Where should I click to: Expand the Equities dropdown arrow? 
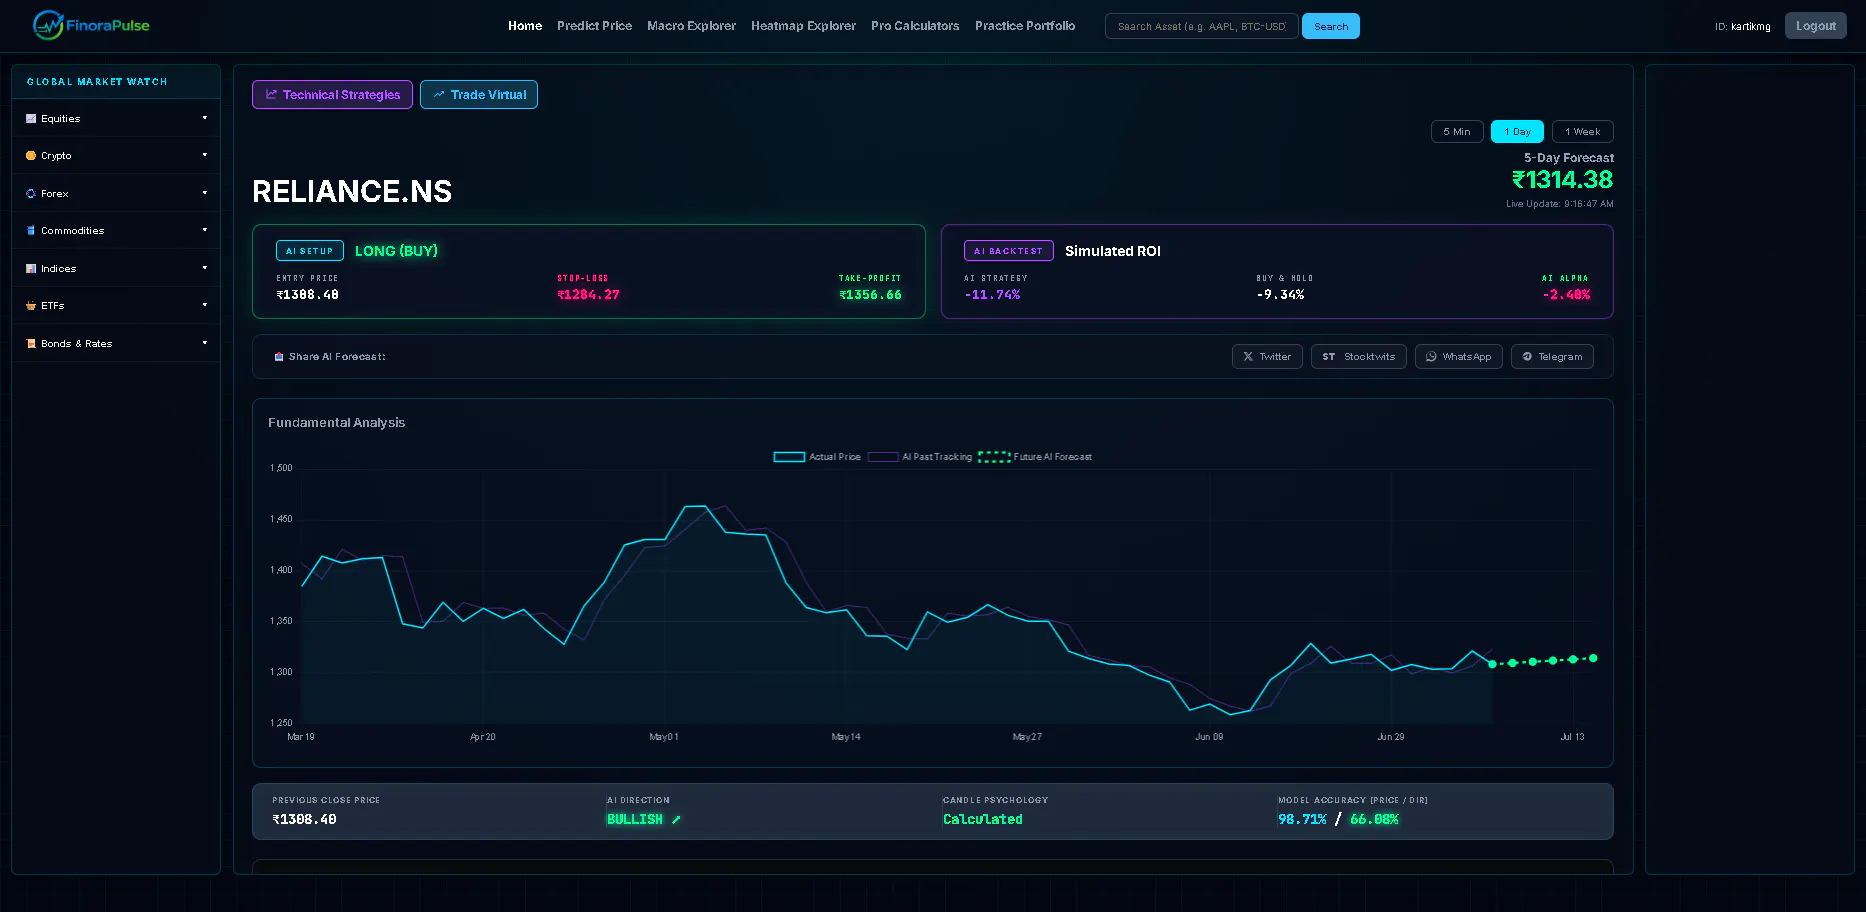point(205,118)
